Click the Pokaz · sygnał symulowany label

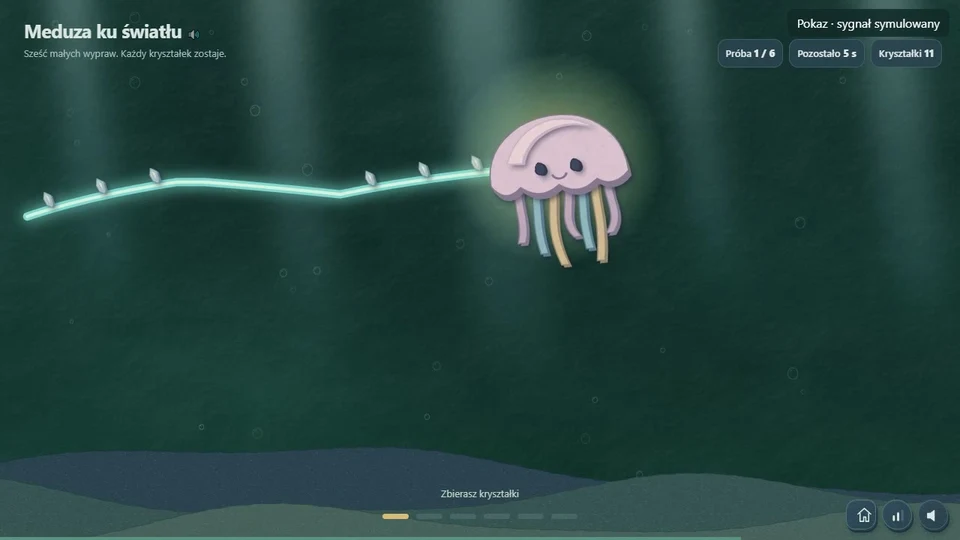[x=868, y=24]
